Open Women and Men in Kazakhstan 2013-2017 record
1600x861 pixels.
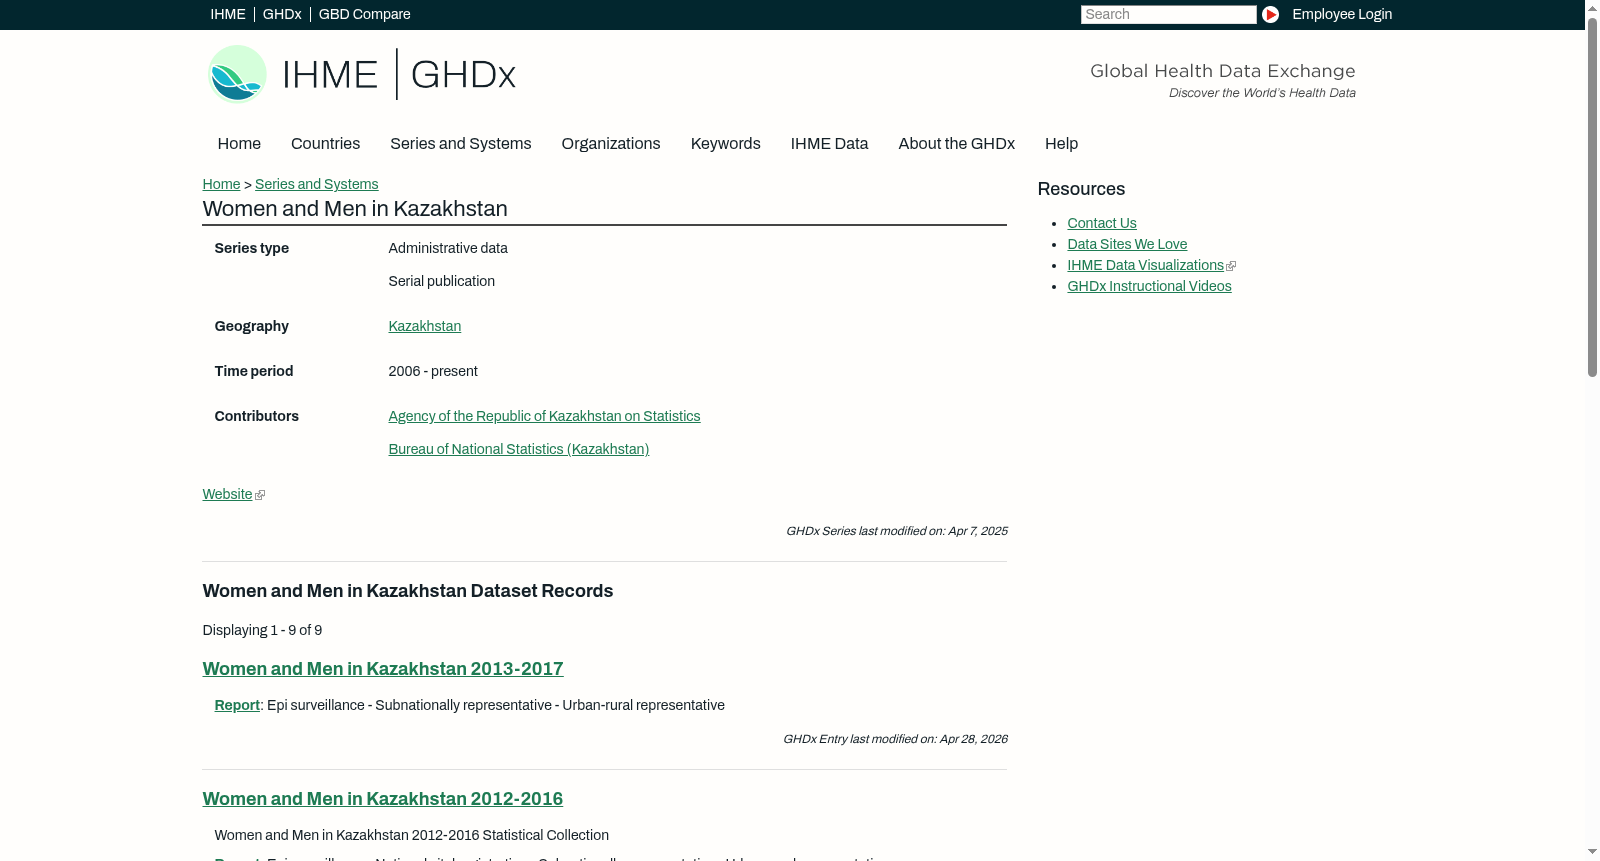(383, 669)
